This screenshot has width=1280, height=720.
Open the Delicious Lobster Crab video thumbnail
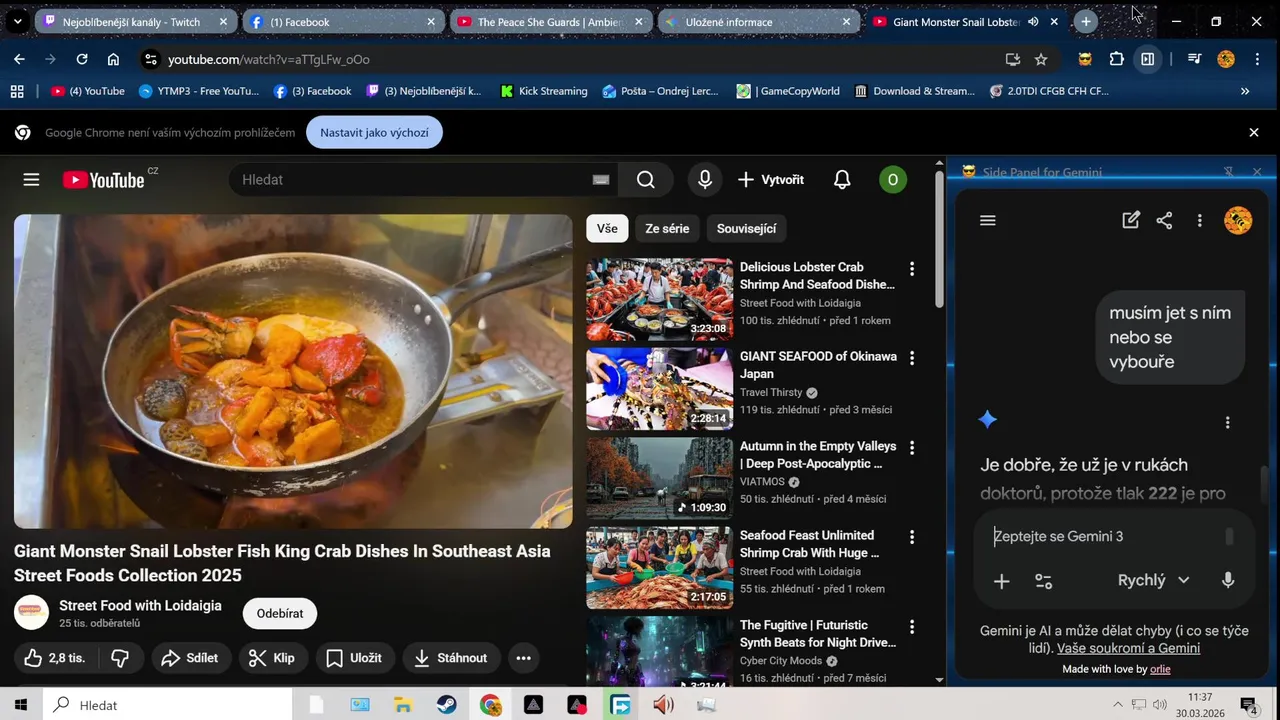[659, 300]
